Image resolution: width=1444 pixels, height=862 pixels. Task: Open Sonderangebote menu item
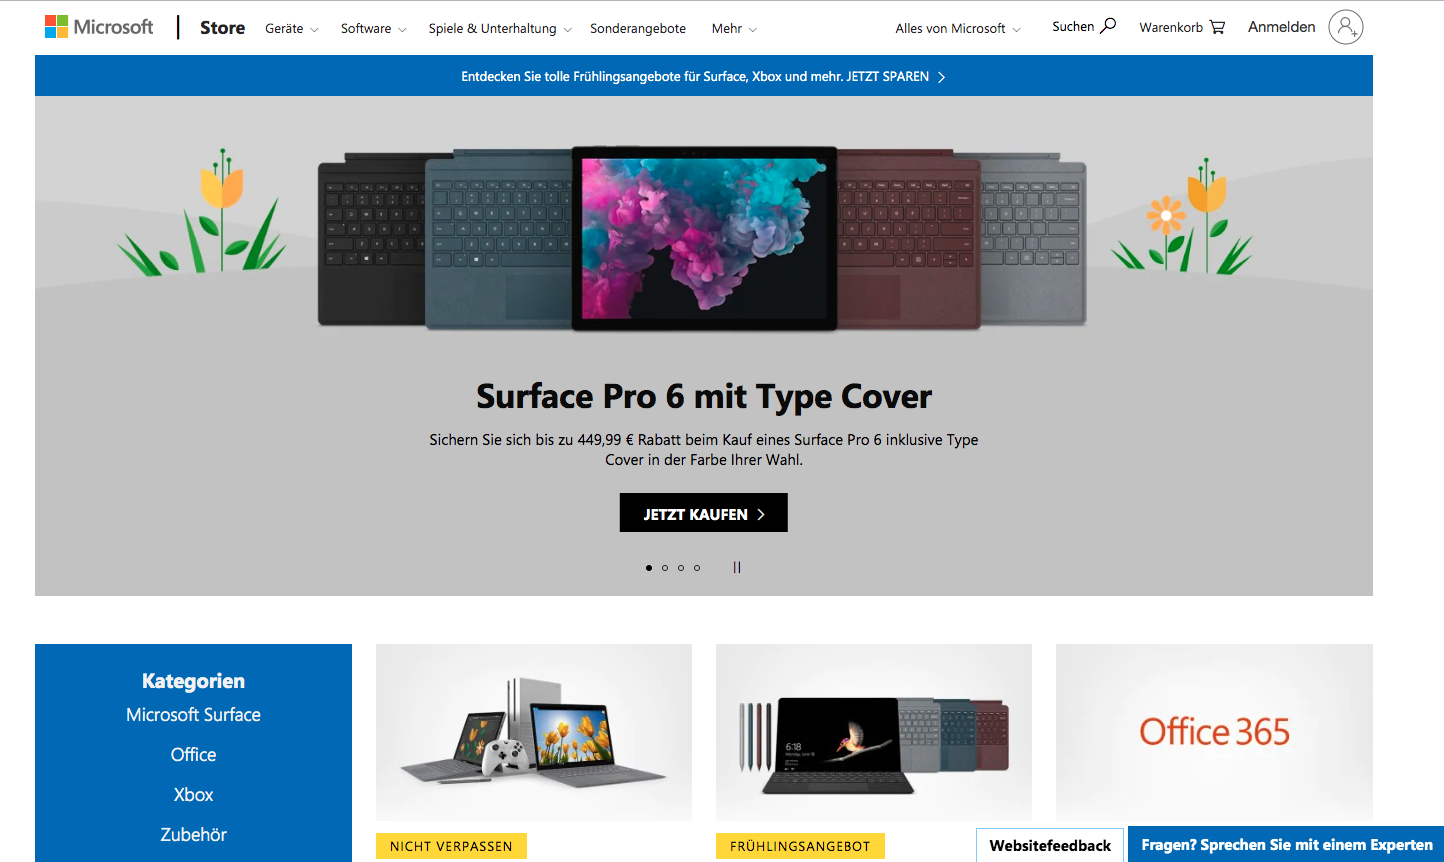pyautogui.click(x=638, y=29)
